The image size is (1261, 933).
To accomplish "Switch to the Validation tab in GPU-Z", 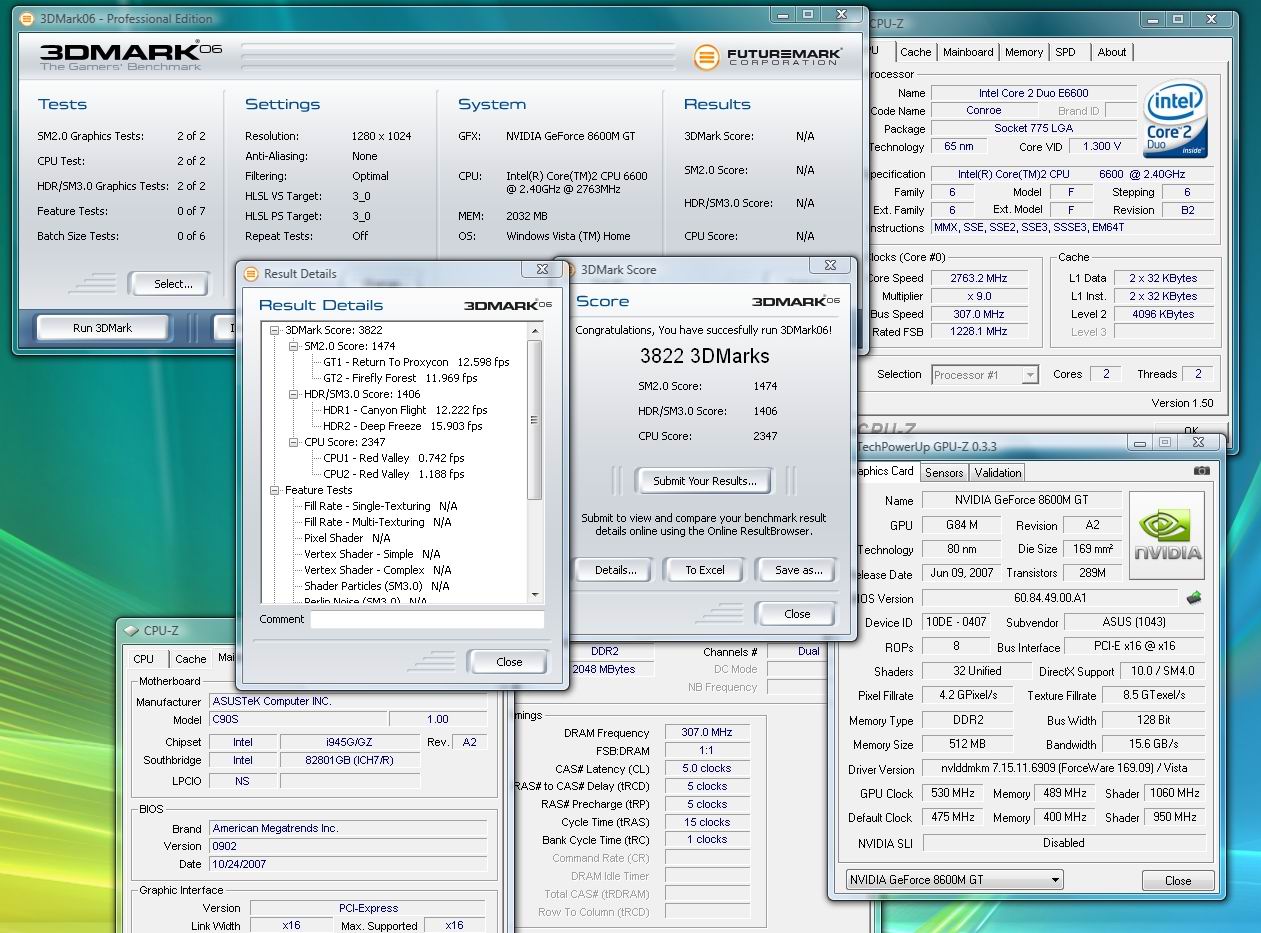I will [998, 473].
